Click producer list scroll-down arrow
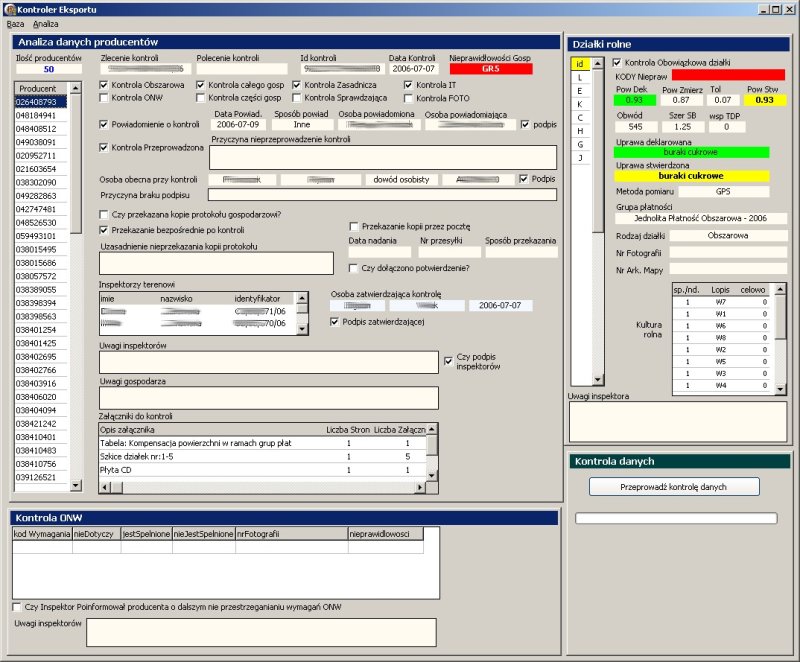Screen dimensions: 800x662 click(76, 485)
